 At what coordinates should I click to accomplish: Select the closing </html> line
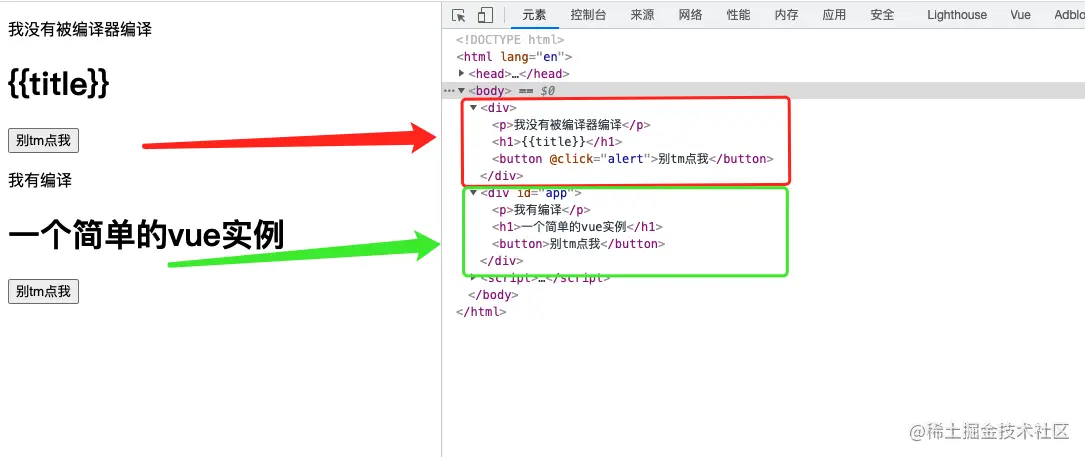(x=481, y=312)
